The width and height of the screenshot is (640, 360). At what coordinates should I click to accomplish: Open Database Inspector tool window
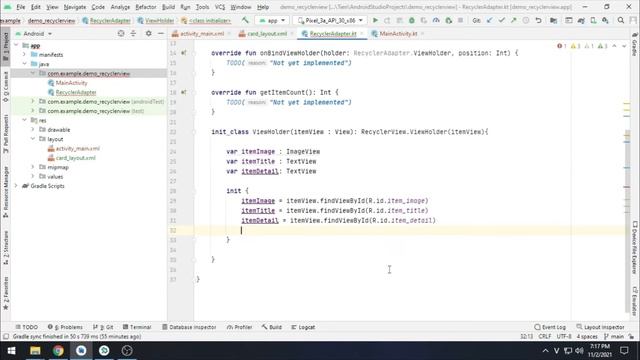point(189,327)
